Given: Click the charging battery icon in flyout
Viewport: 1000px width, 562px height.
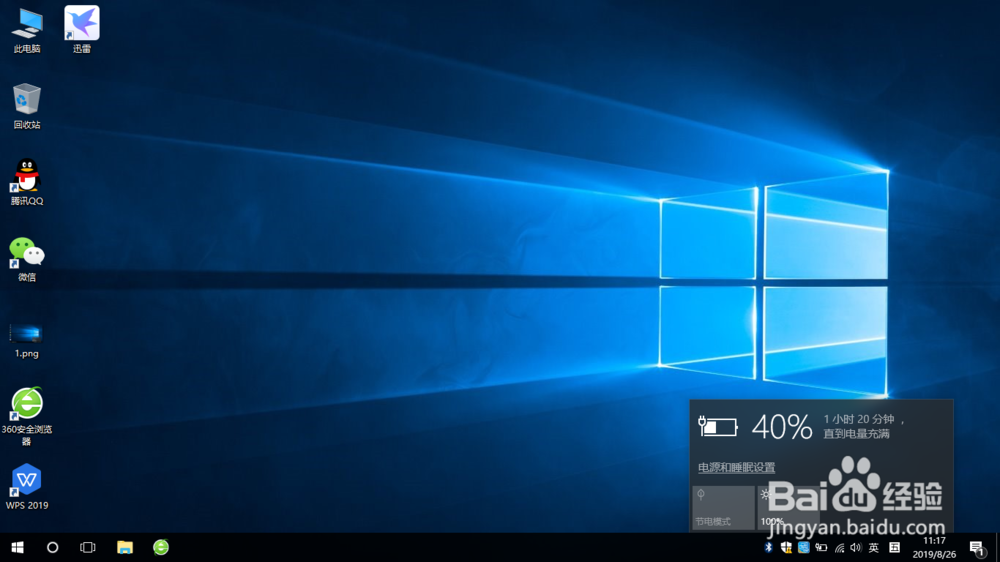Looking at the screenshot, I should 717,426.
